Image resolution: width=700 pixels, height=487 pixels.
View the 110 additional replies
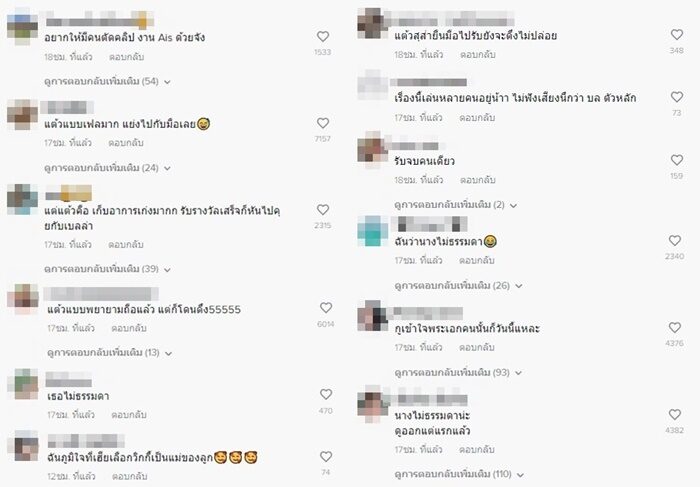(459, 474)
